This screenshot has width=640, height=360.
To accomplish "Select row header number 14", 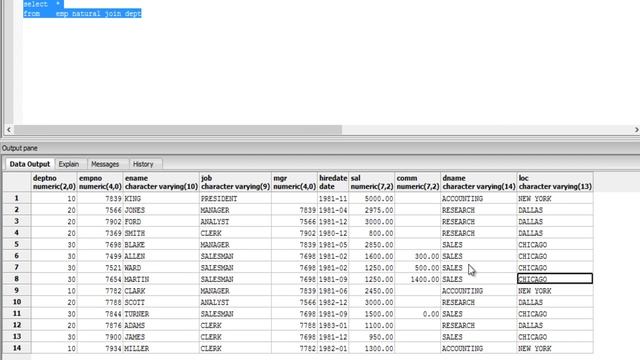I will pyautogui.click(x=17, y=349).
